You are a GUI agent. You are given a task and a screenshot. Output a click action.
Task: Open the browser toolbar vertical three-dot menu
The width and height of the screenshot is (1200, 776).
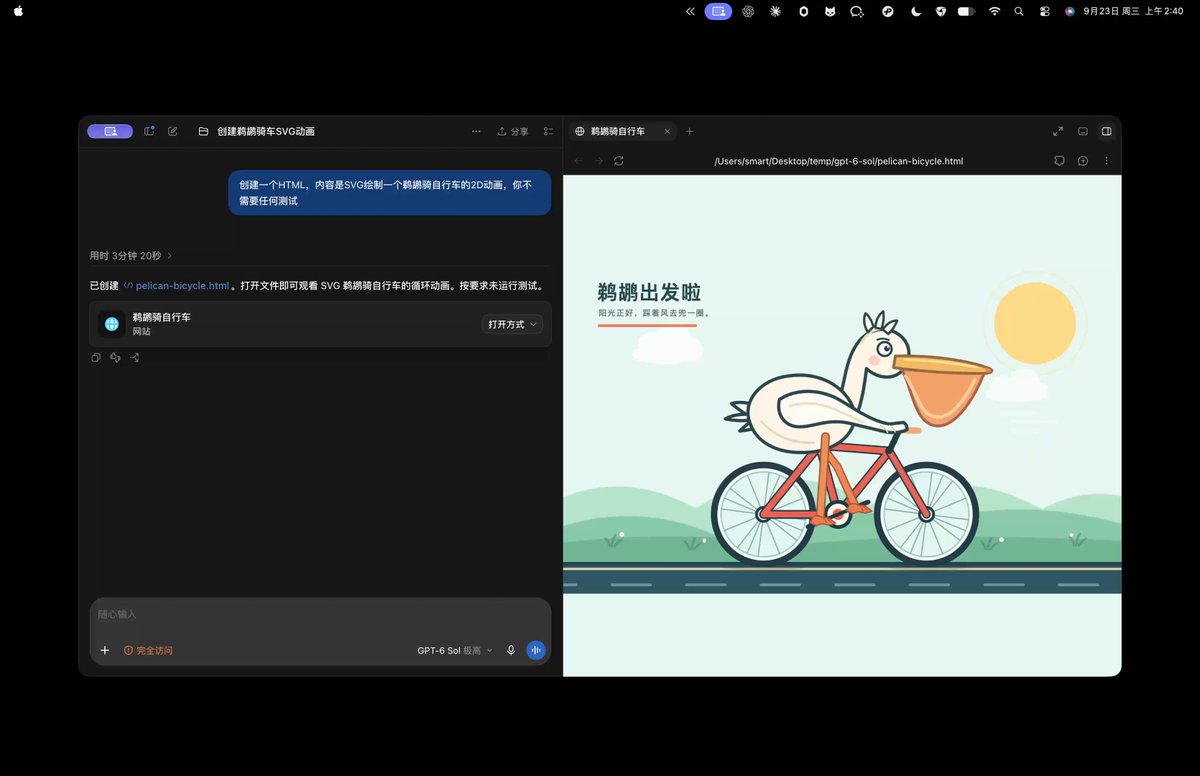tap(1106, 161)
